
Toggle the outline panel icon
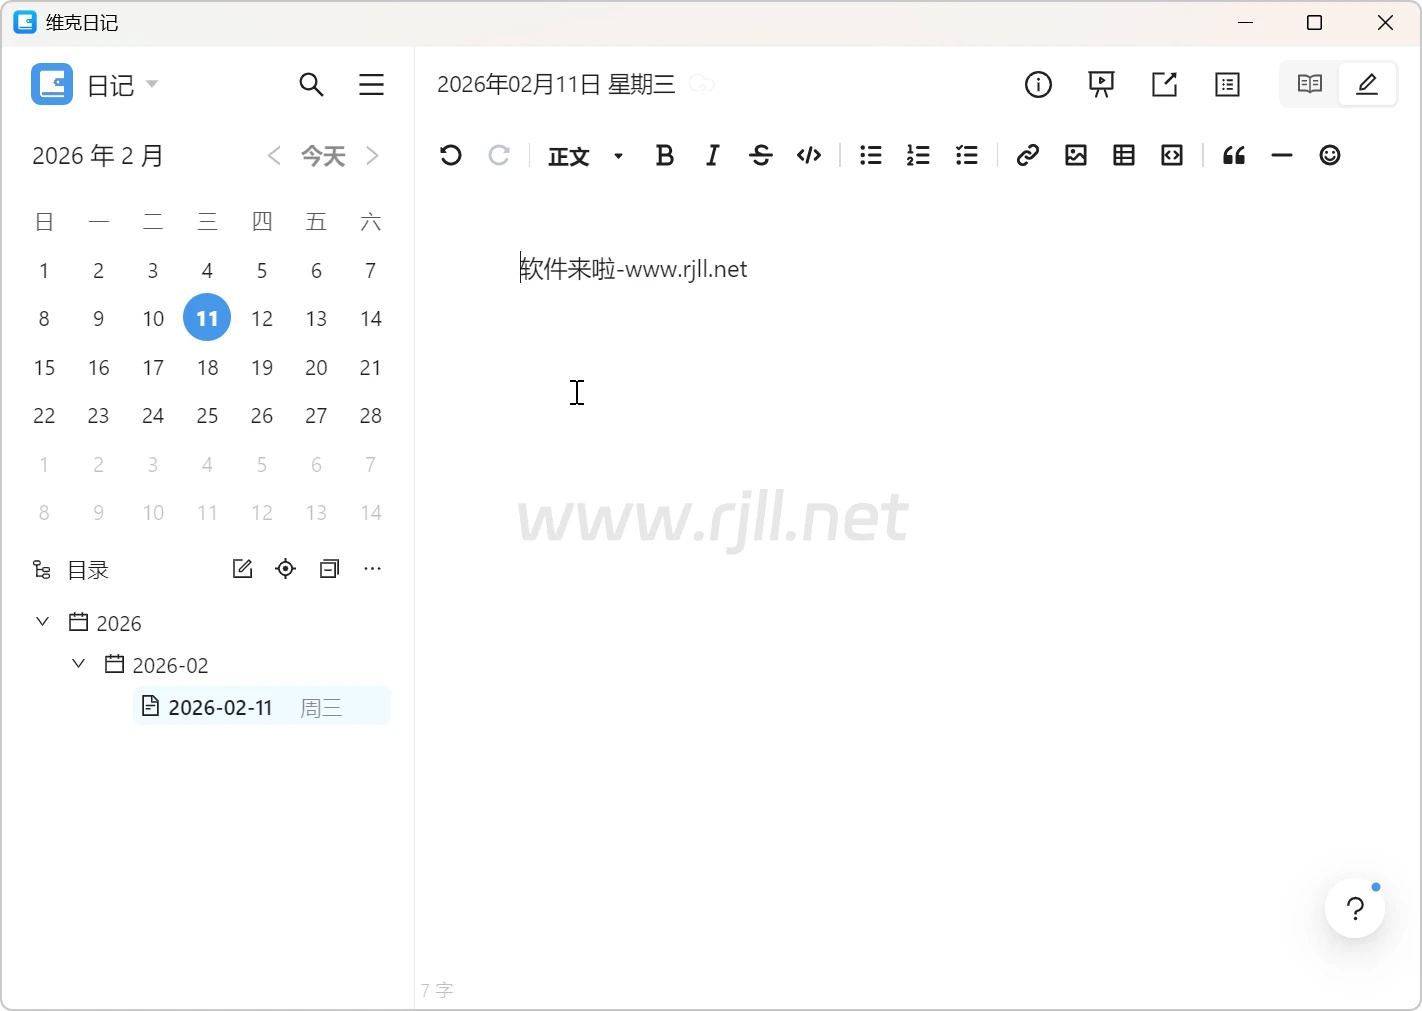click(x=1227, y=85)
